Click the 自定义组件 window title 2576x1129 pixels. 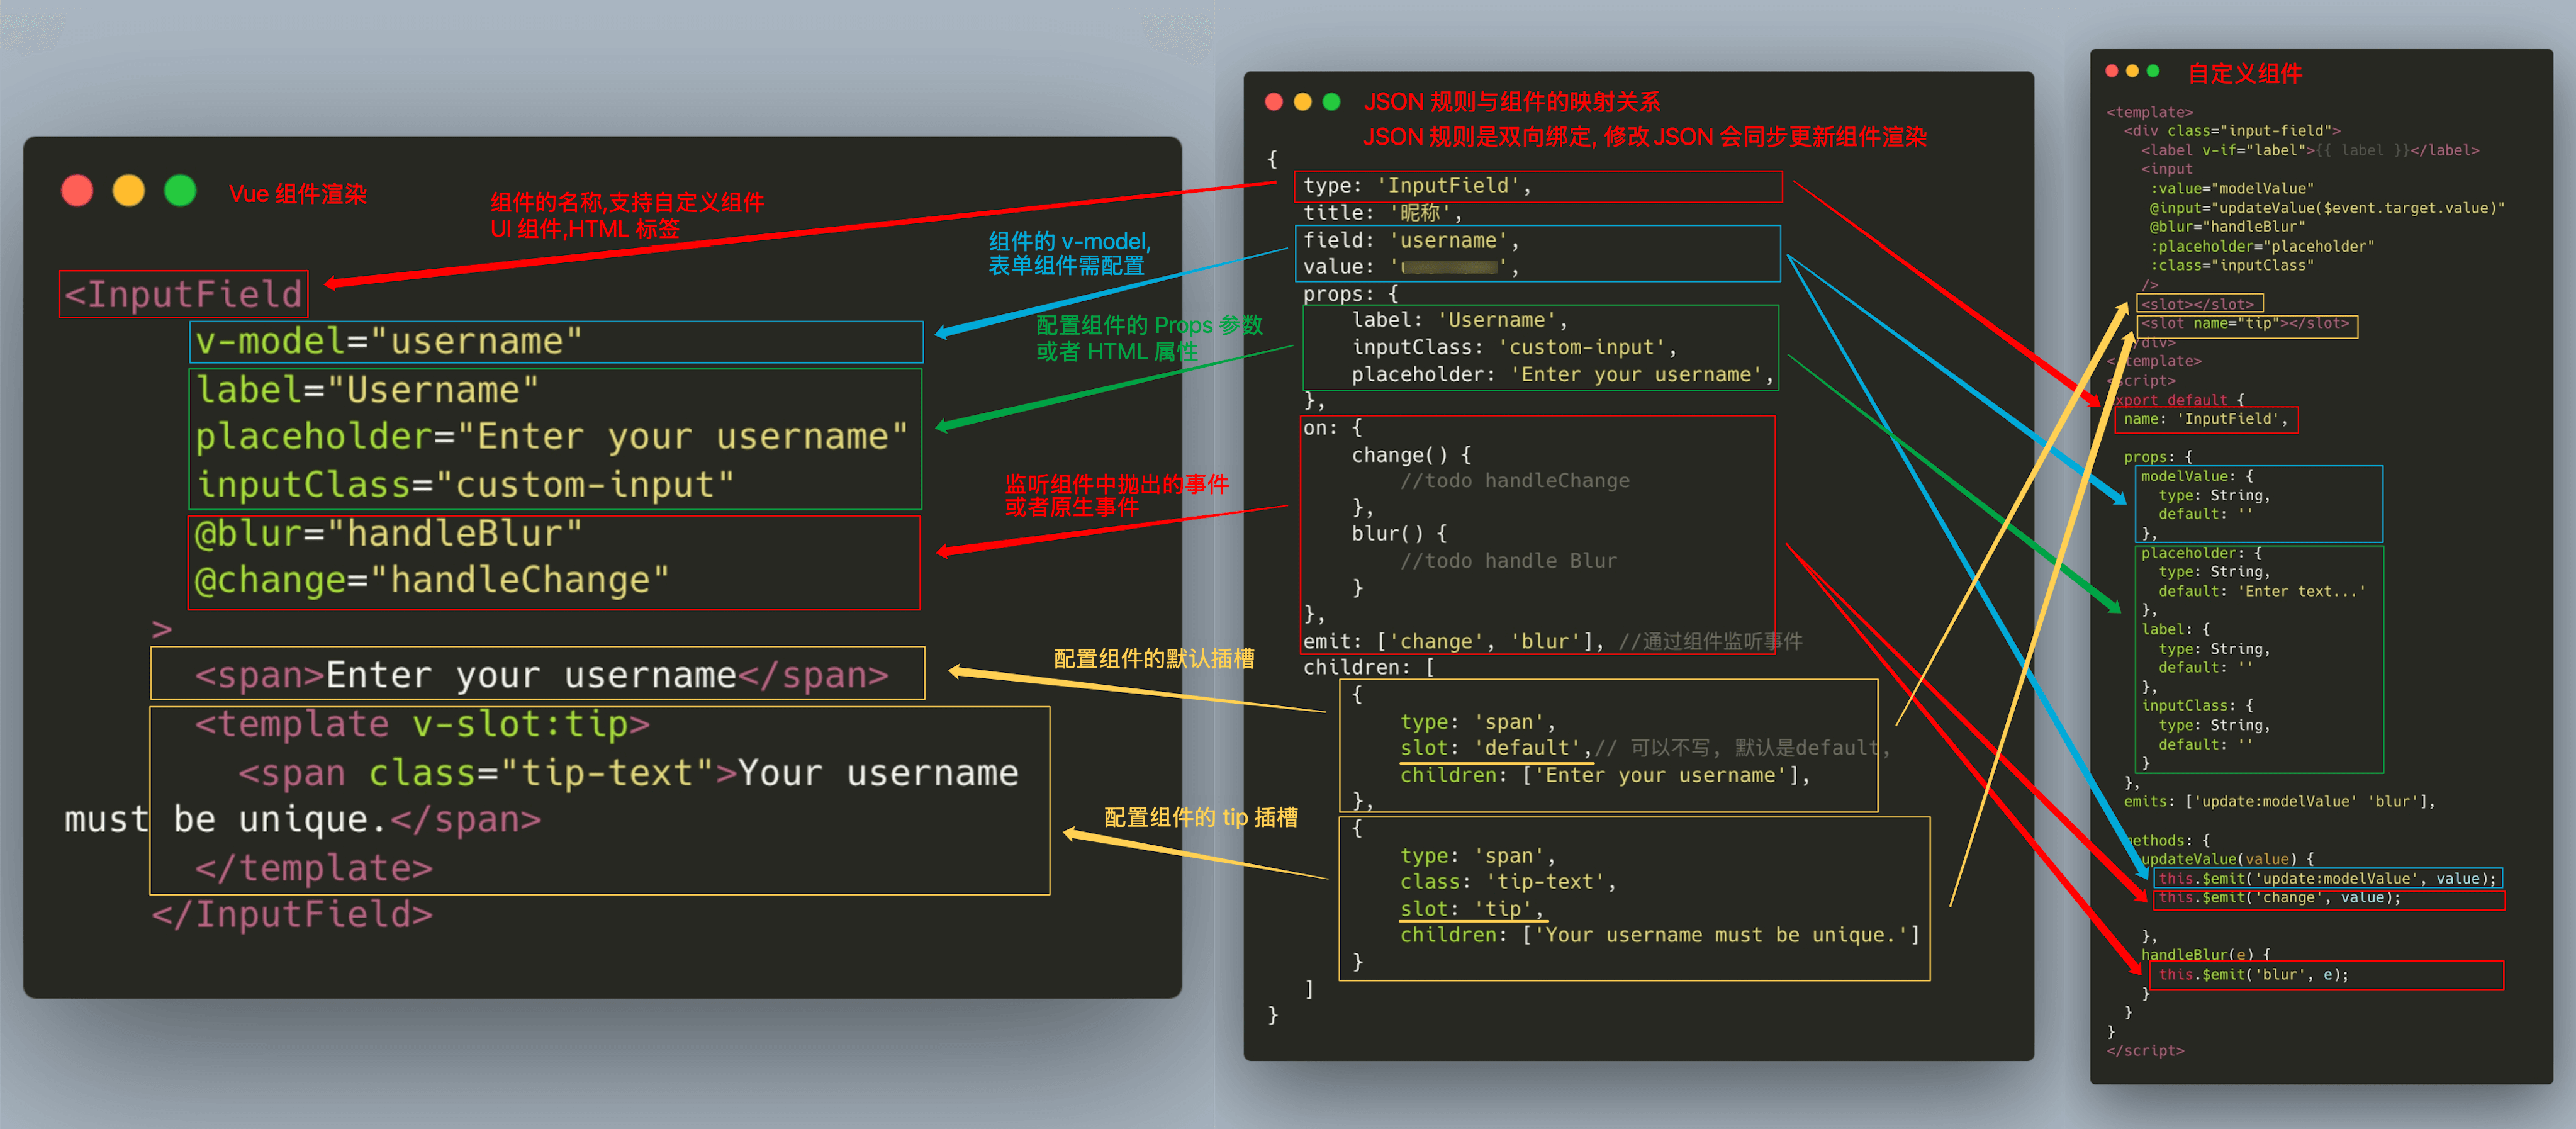2244,73
